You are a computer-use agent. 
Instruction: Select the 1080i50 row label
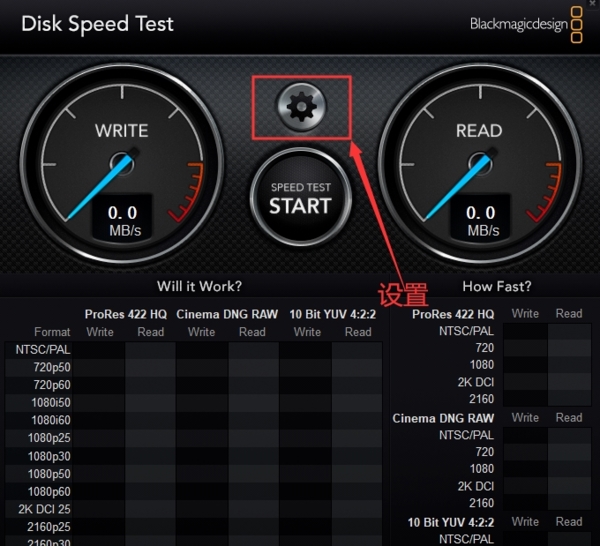[x=51, y=403]
